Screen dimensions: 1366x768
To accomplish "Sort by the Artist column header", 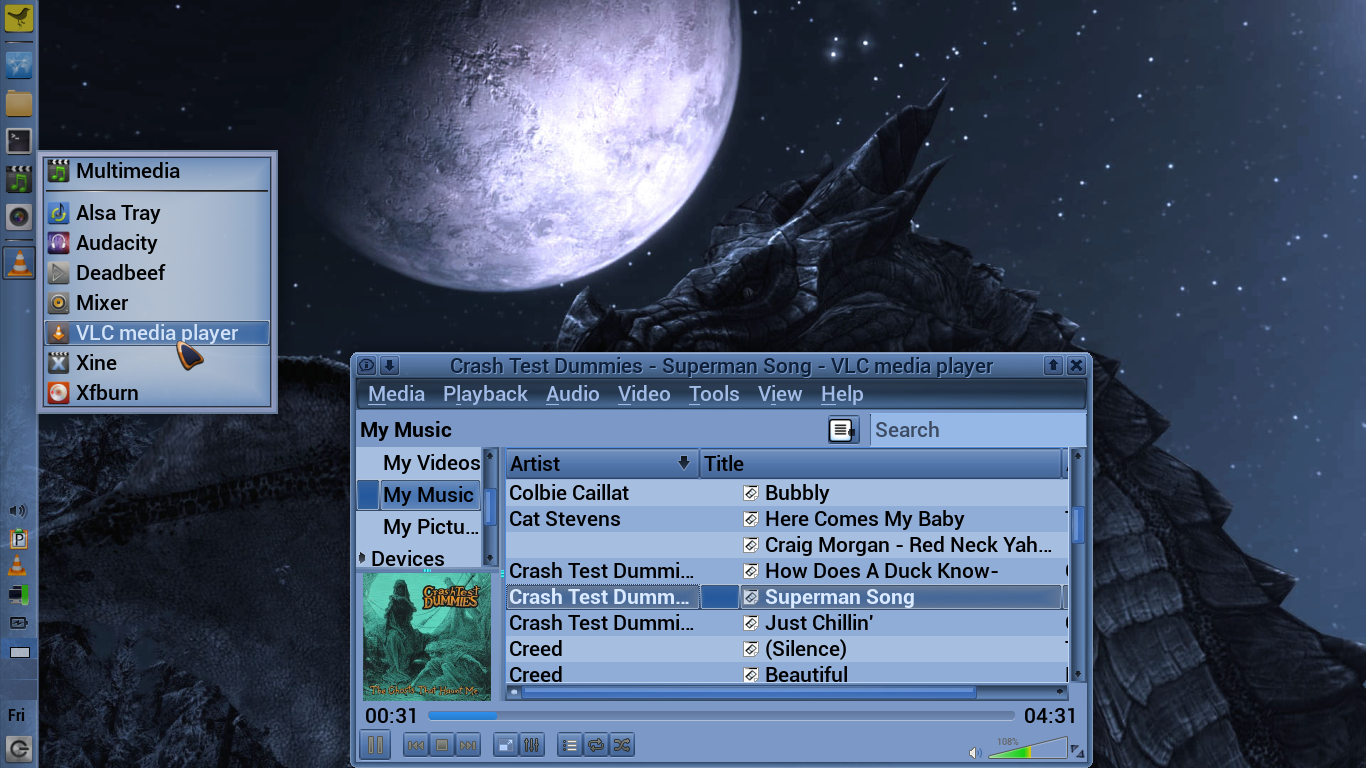I will tap(602, 463).
